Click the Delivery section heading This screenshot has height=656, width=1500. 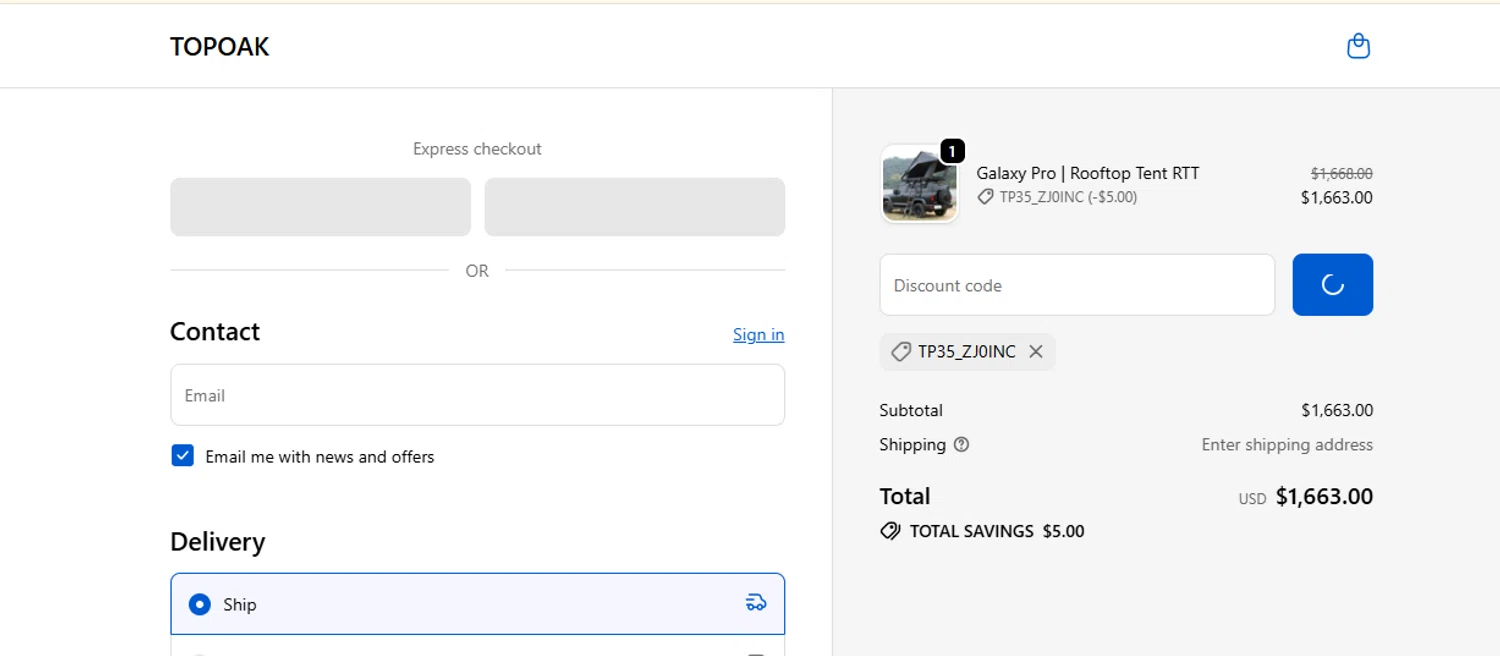(217, 542)
